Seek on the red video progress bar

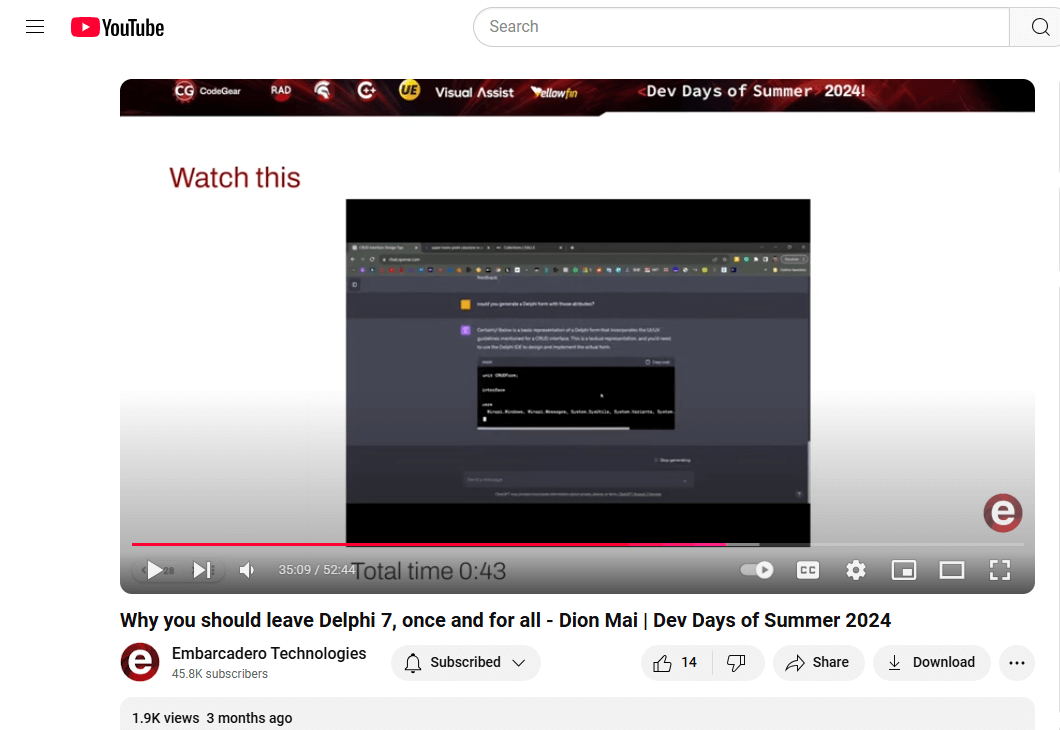578,544
